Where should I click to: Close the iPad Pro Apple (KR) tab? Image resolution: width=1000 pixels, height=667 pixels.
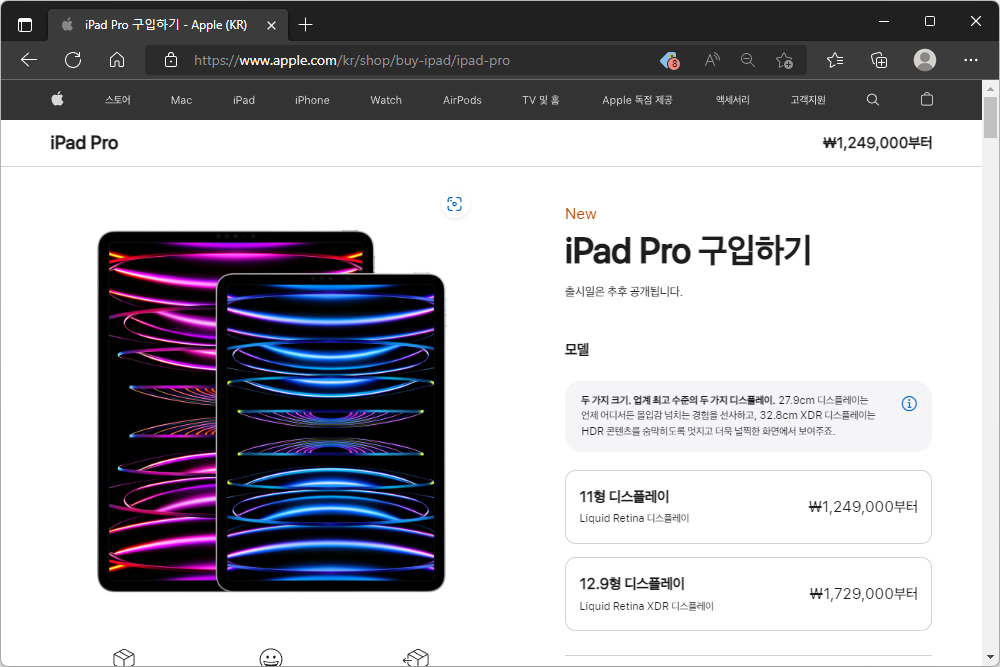tap(271, 26)
